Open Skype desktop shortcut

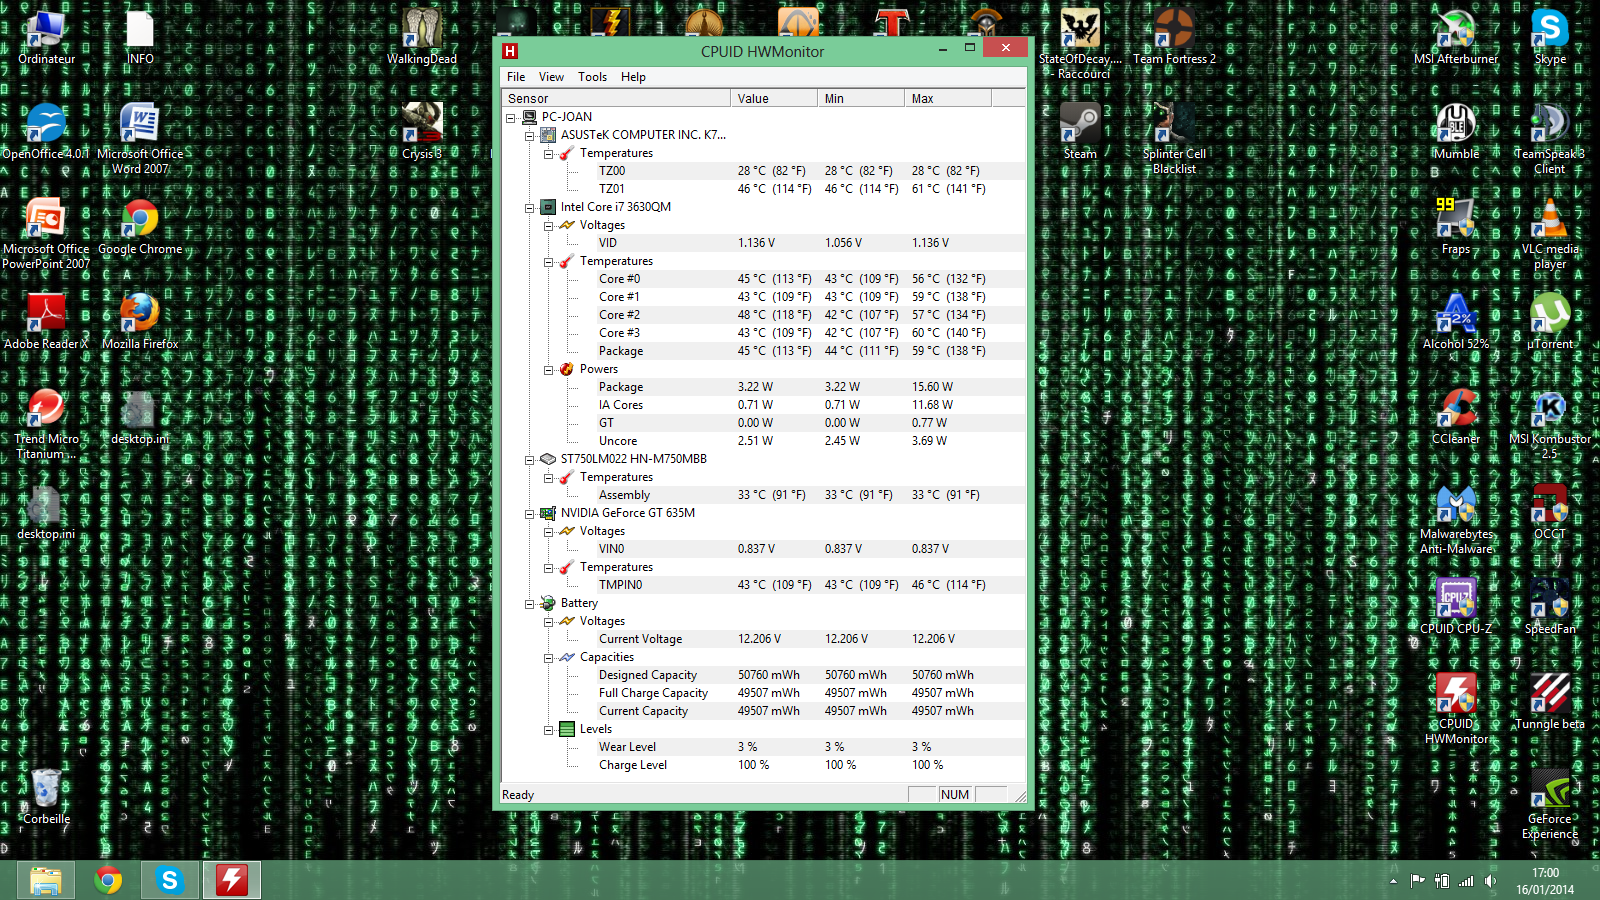point(1550,38)
